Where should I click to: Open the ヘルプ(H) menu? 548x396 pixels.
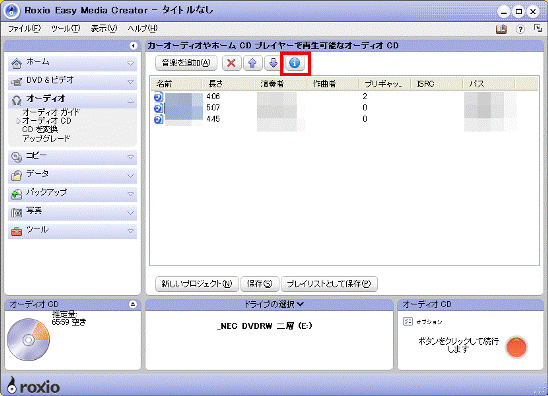(142, 29)
